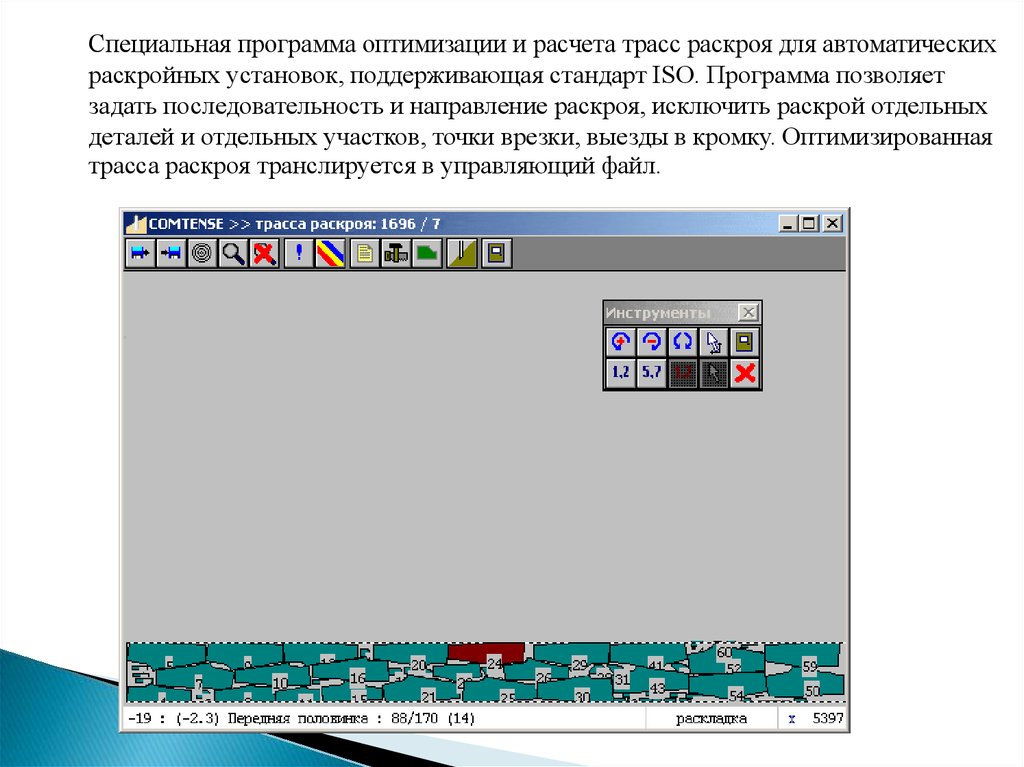
Task: Close the Инструменты floating panel
Action: click(748, 312)
